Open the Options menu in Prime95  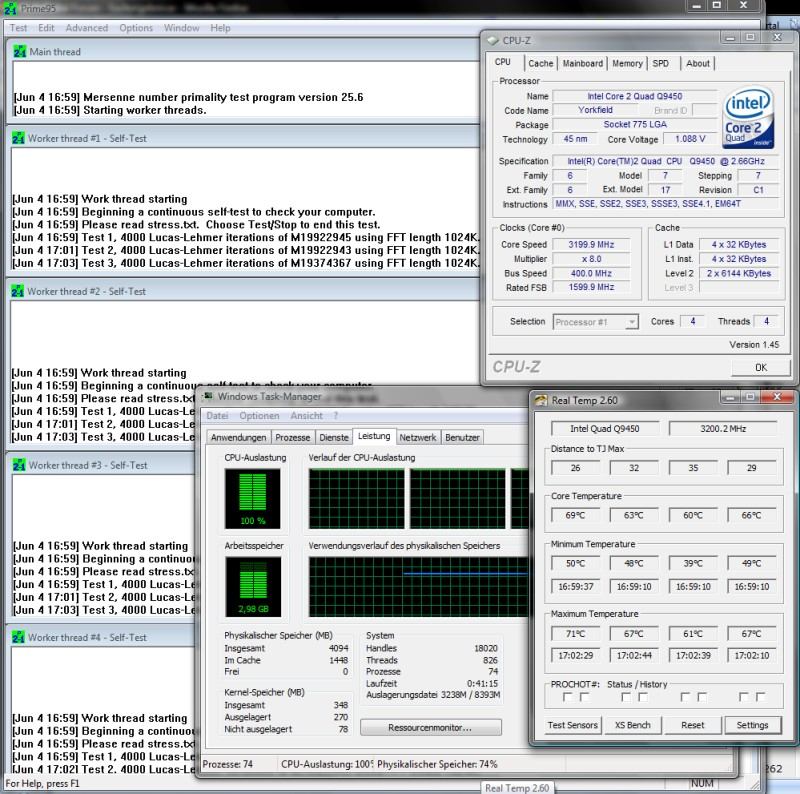[136, 28]
